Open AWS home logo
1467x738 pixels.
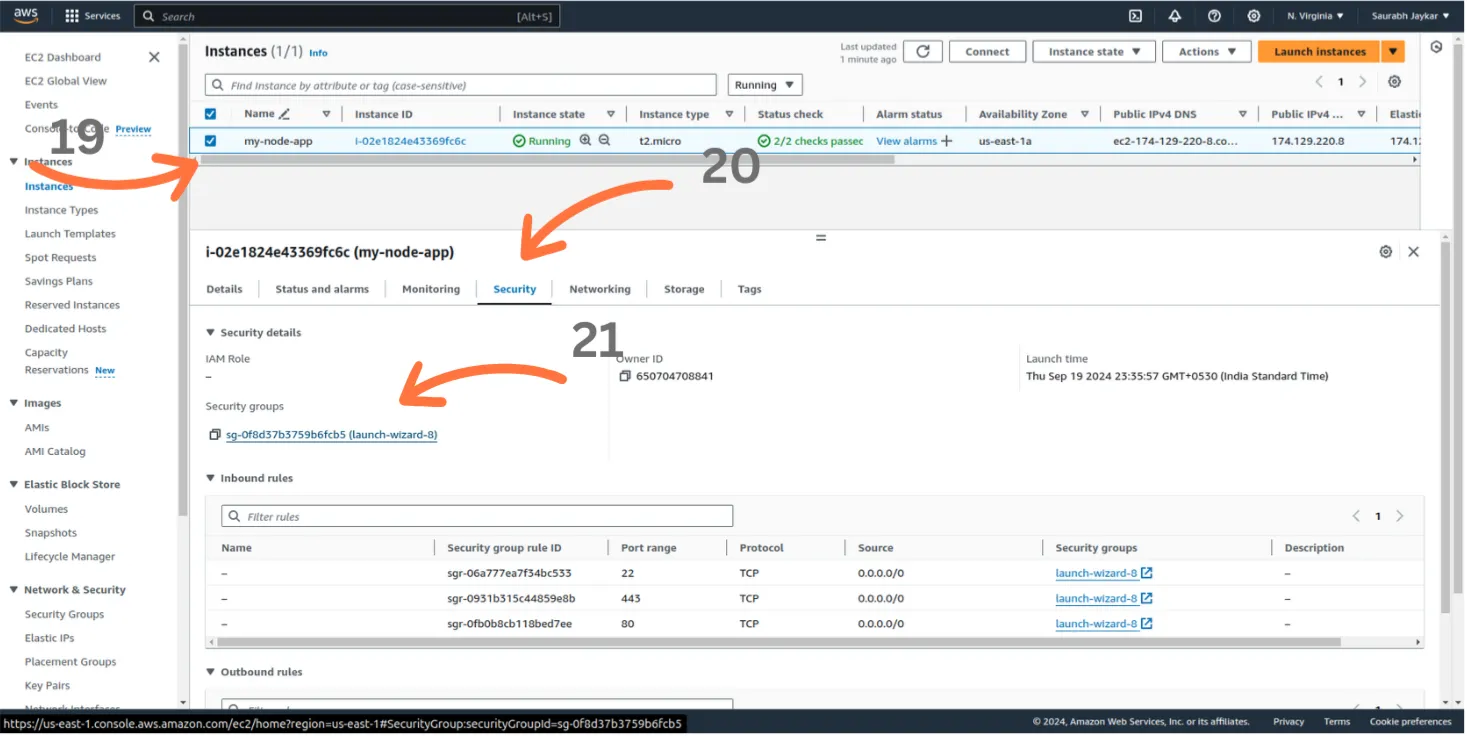26,15
